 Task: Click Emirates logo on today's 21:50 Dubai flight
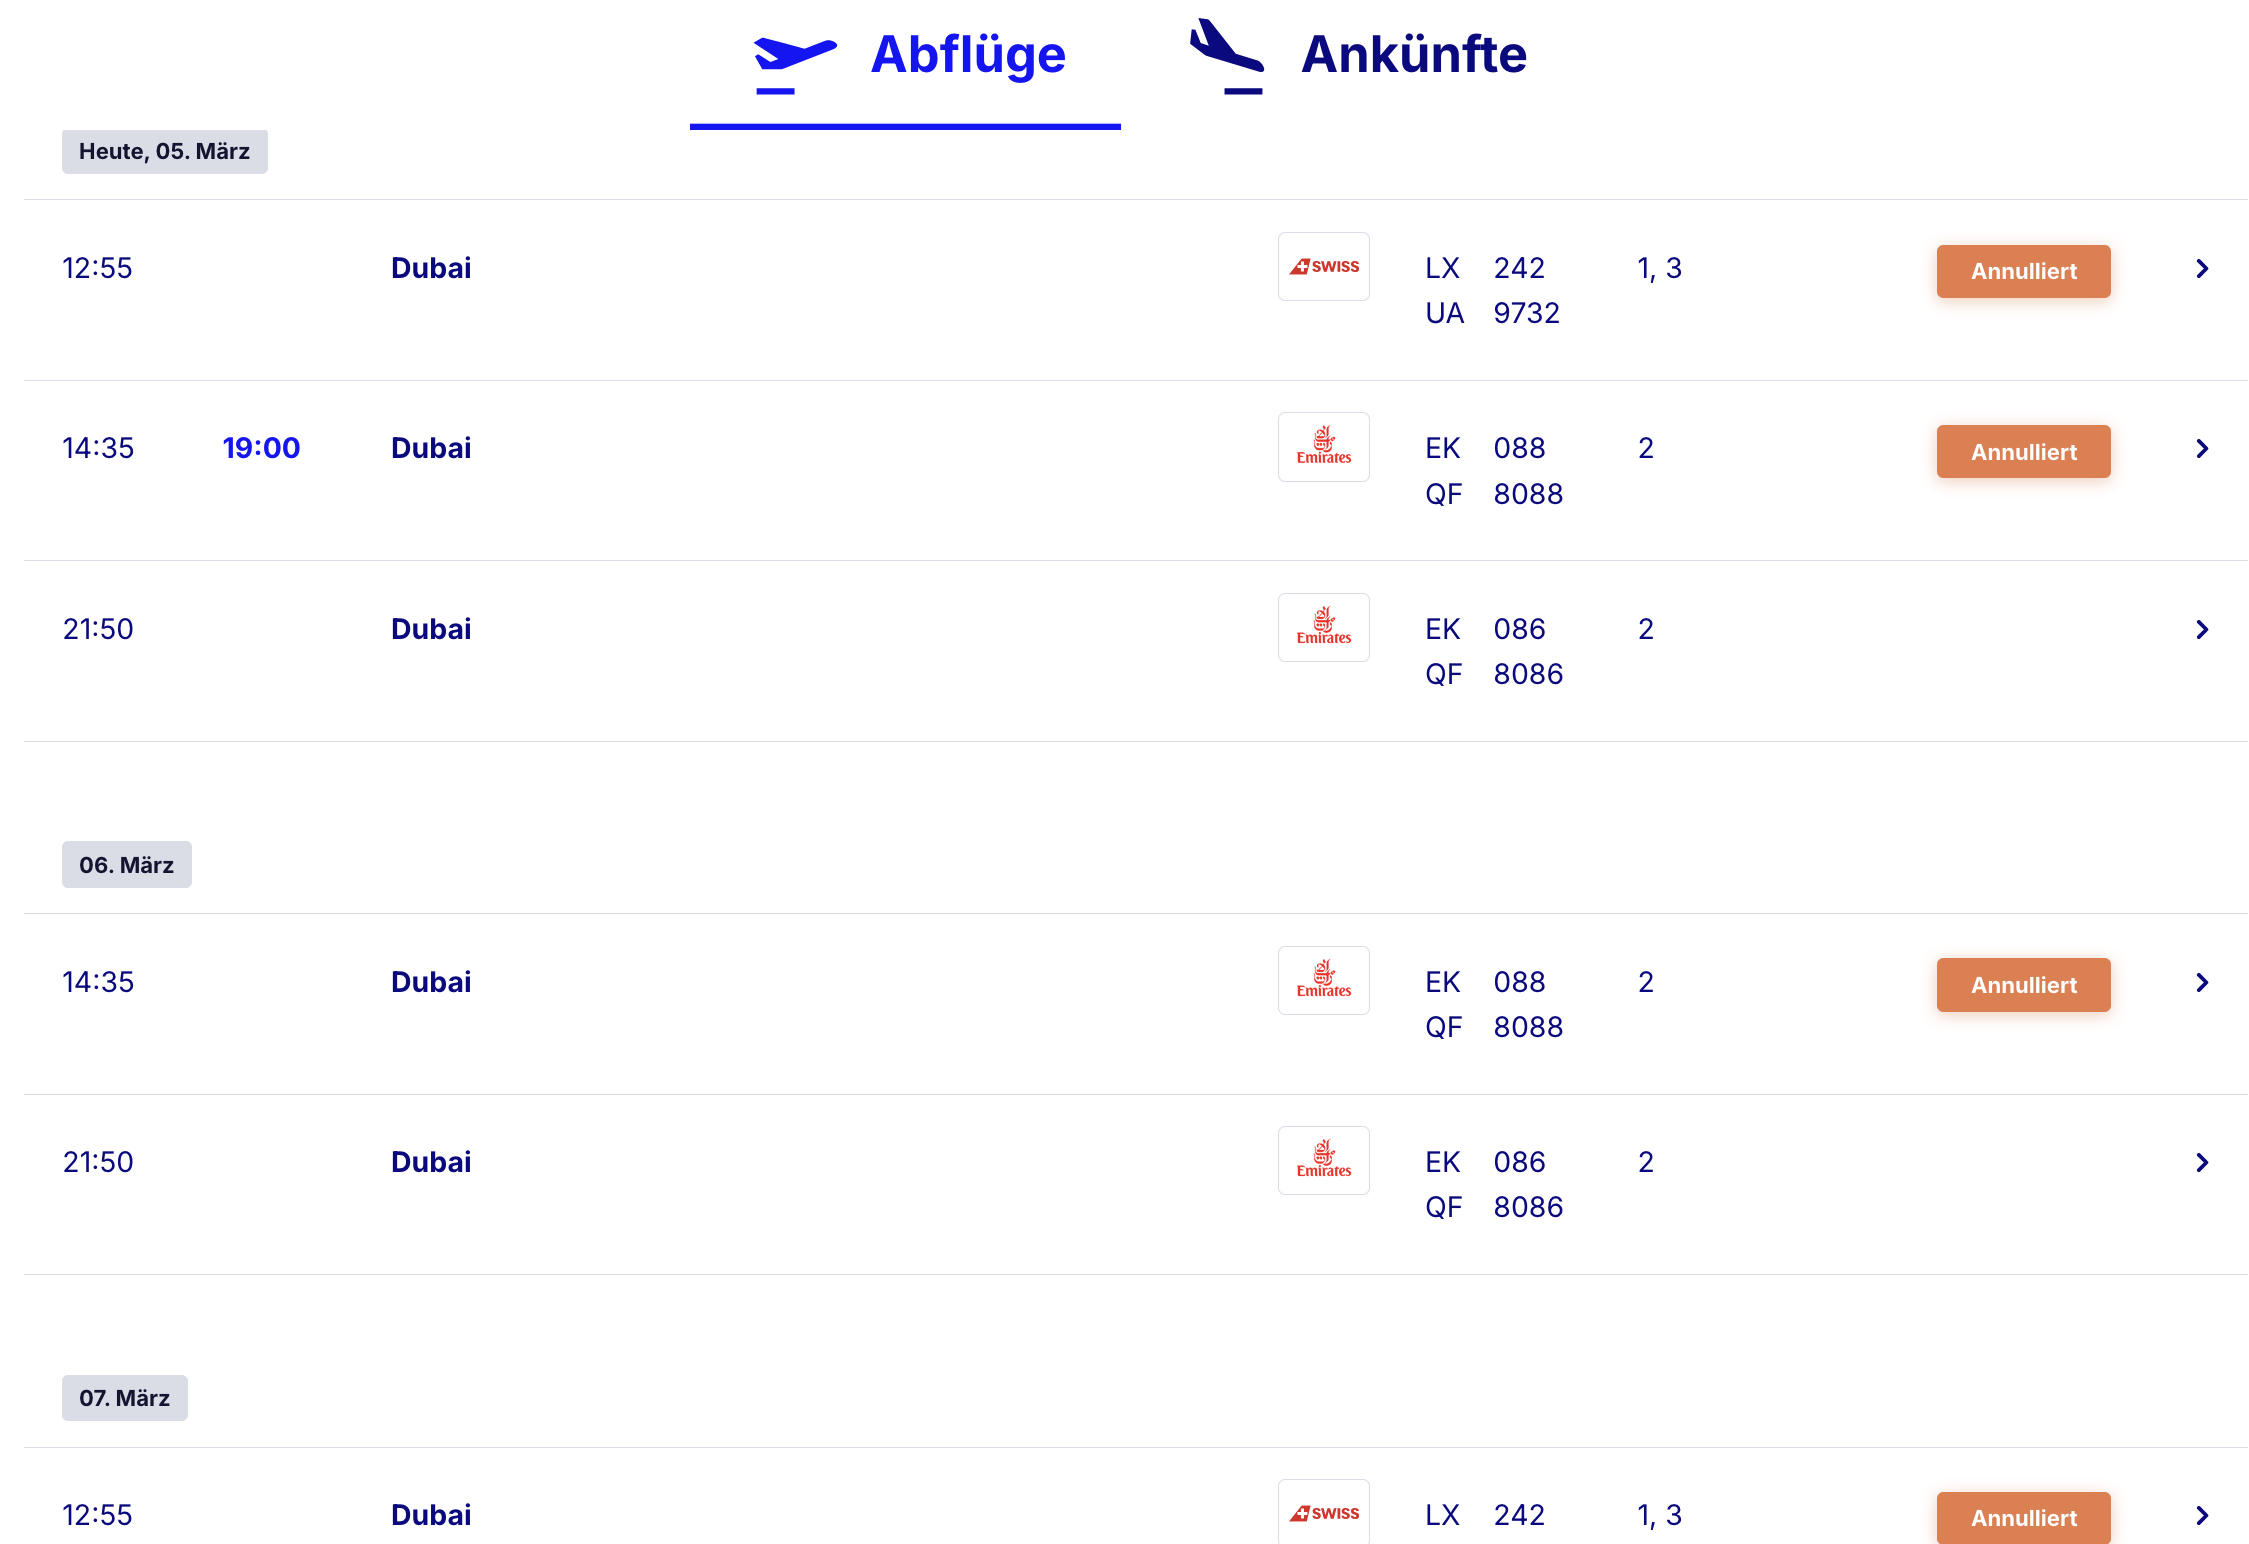pyautogui.click(x=1323, y=628)
